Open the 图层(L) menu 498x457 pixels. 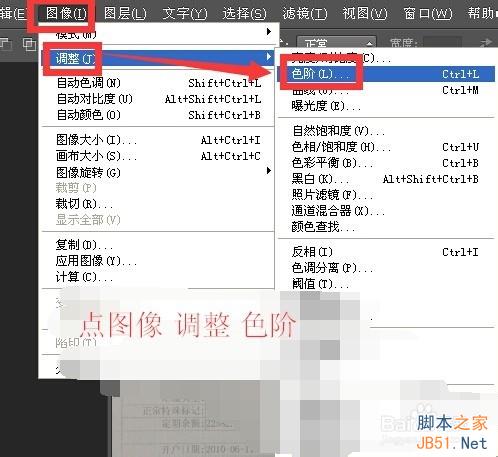(x=125, y=14)
